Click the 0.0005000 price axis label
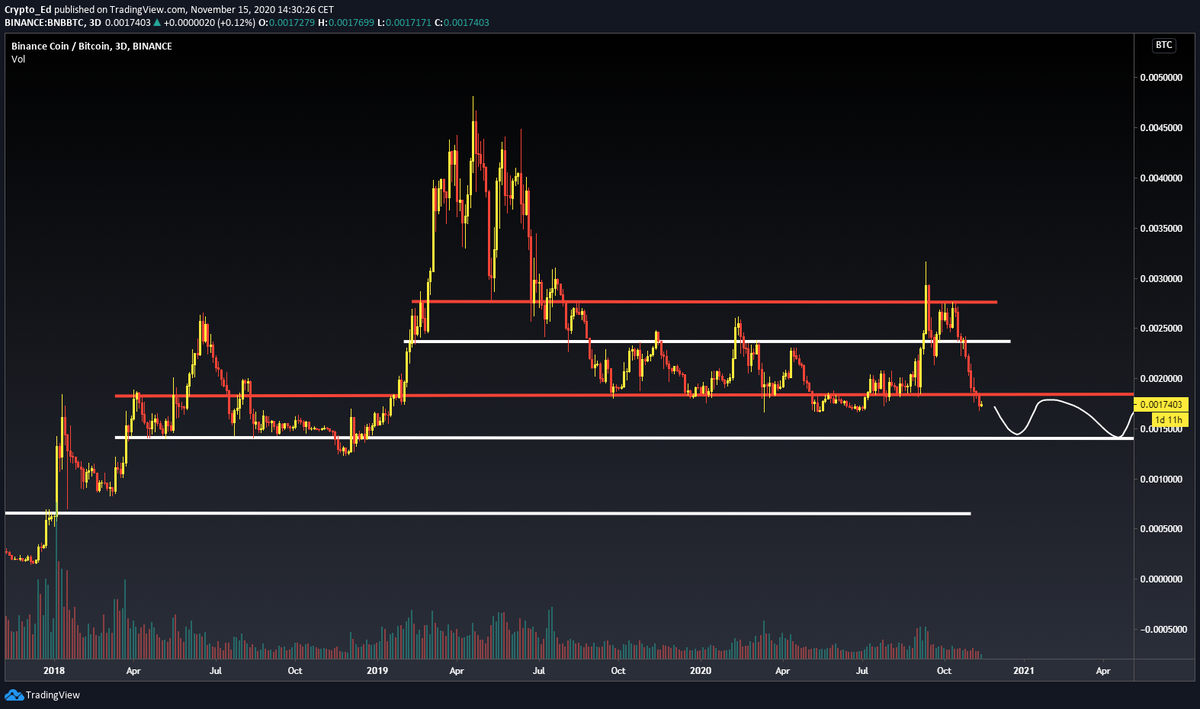1200x709 pixels. 1163,530
